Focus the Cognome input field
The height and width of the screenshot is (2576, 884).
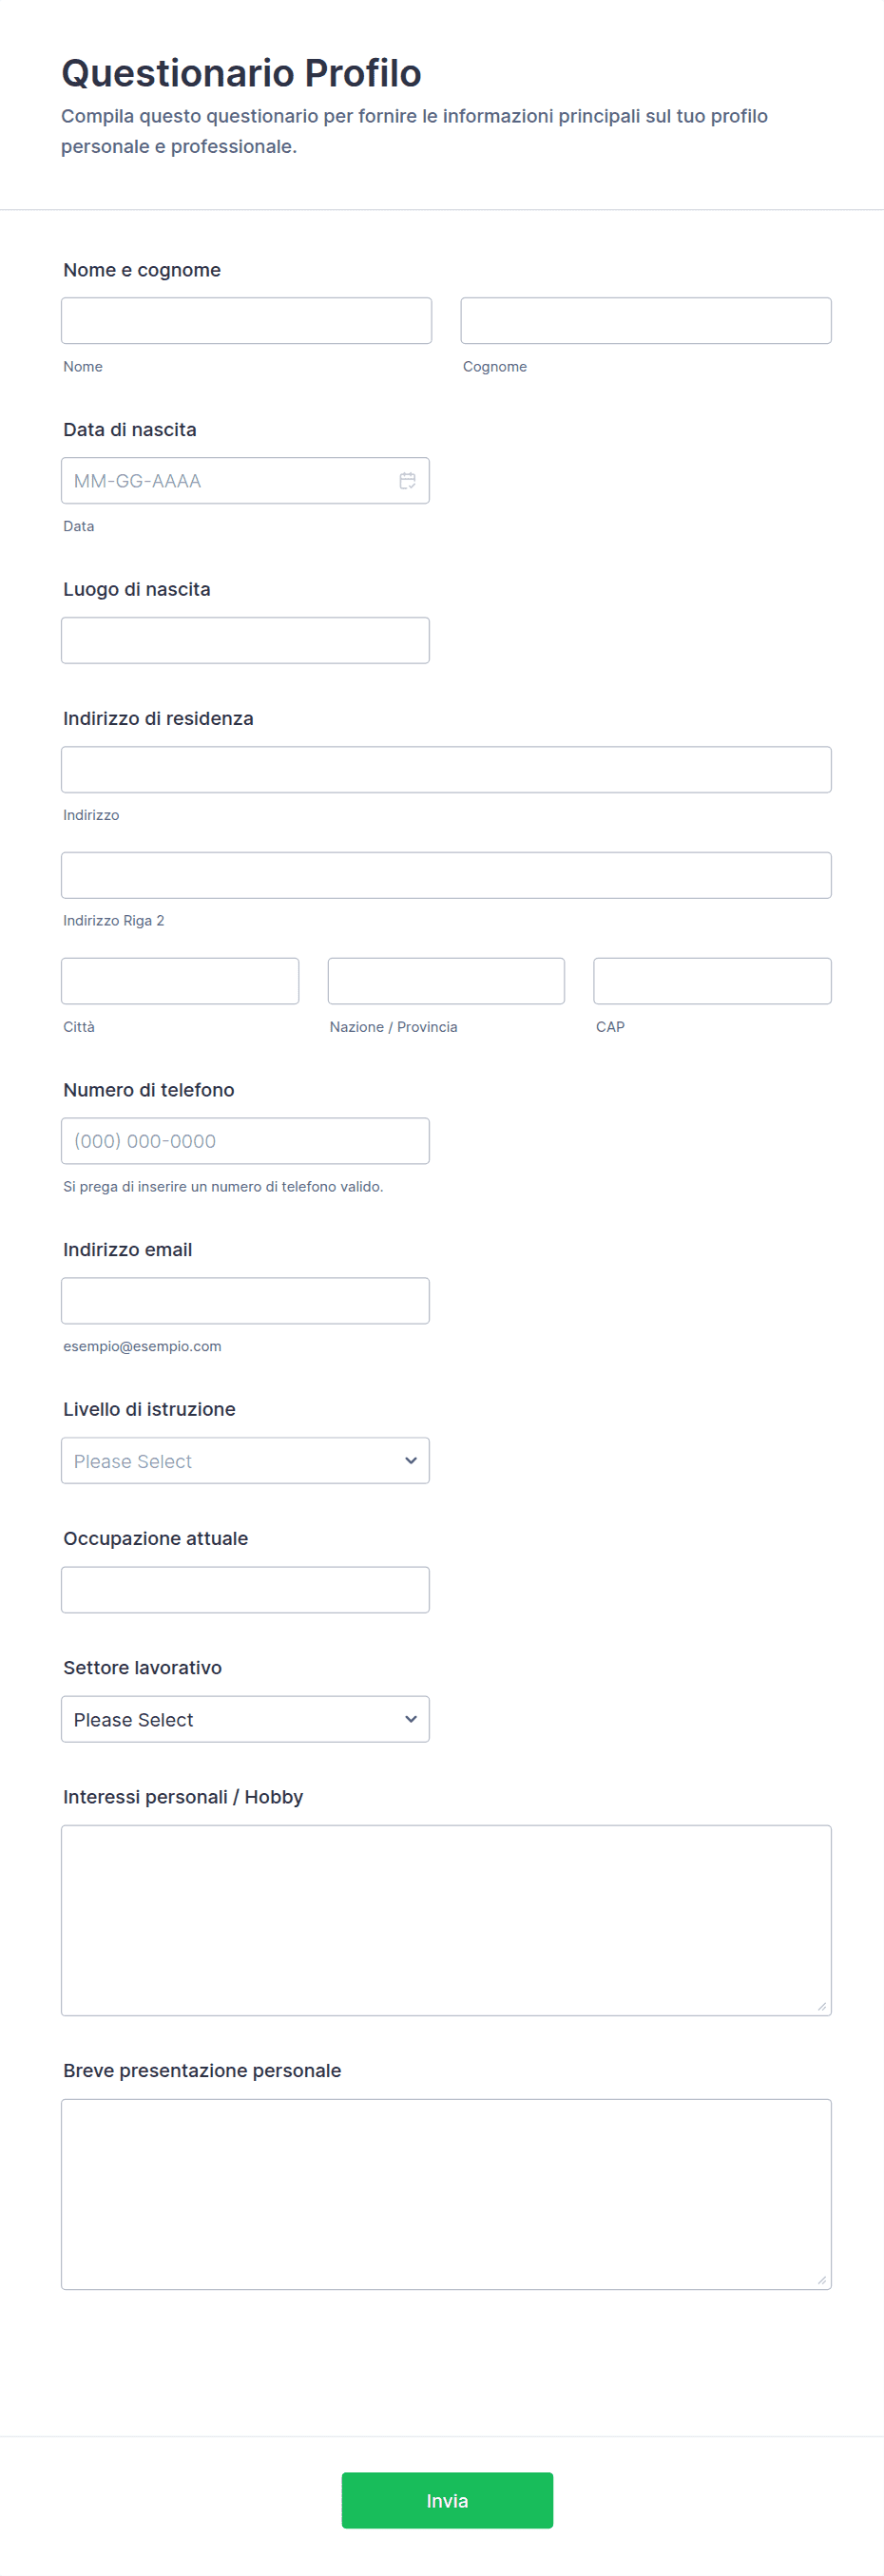pyautogui.click(x=645, y=321)
